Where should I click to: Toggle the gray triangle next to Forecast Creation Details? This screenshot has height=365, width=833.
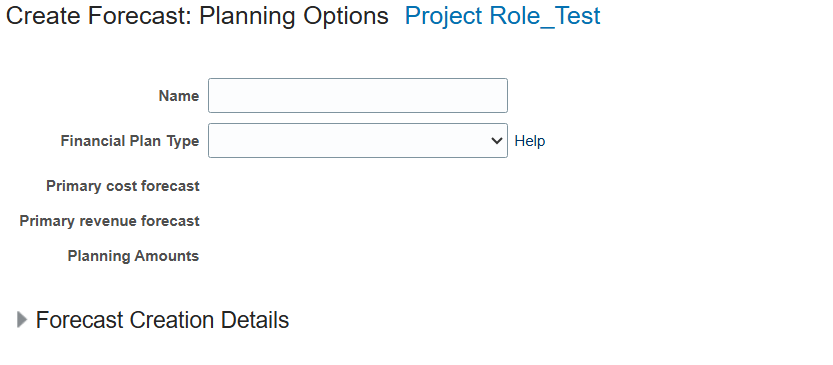tap(22, 320)
